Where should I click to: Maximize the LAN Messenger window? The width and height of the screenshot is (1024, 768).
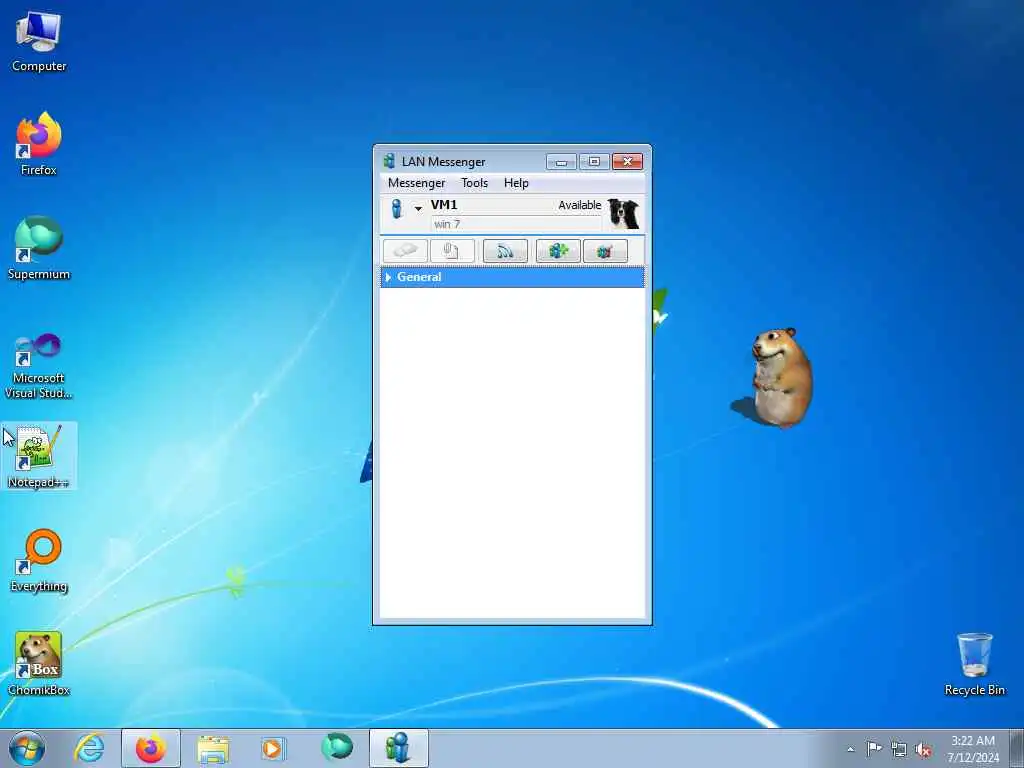point(594,161)
